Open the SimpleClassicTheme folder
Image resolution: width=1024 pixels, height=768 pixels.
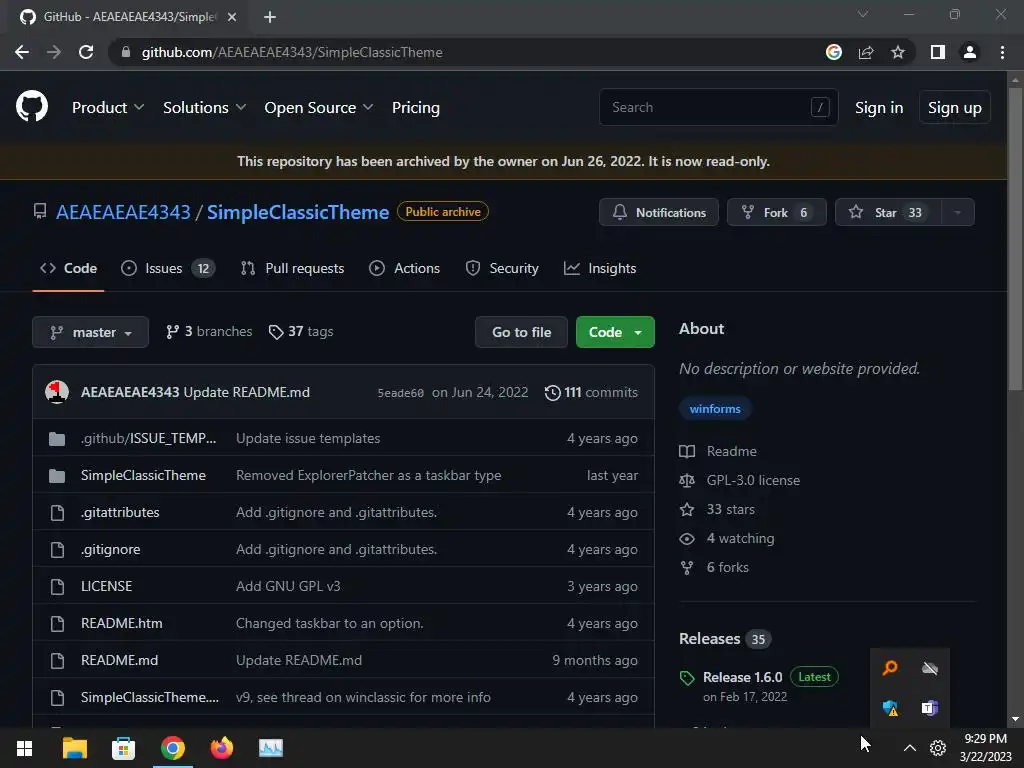[143, 475]
